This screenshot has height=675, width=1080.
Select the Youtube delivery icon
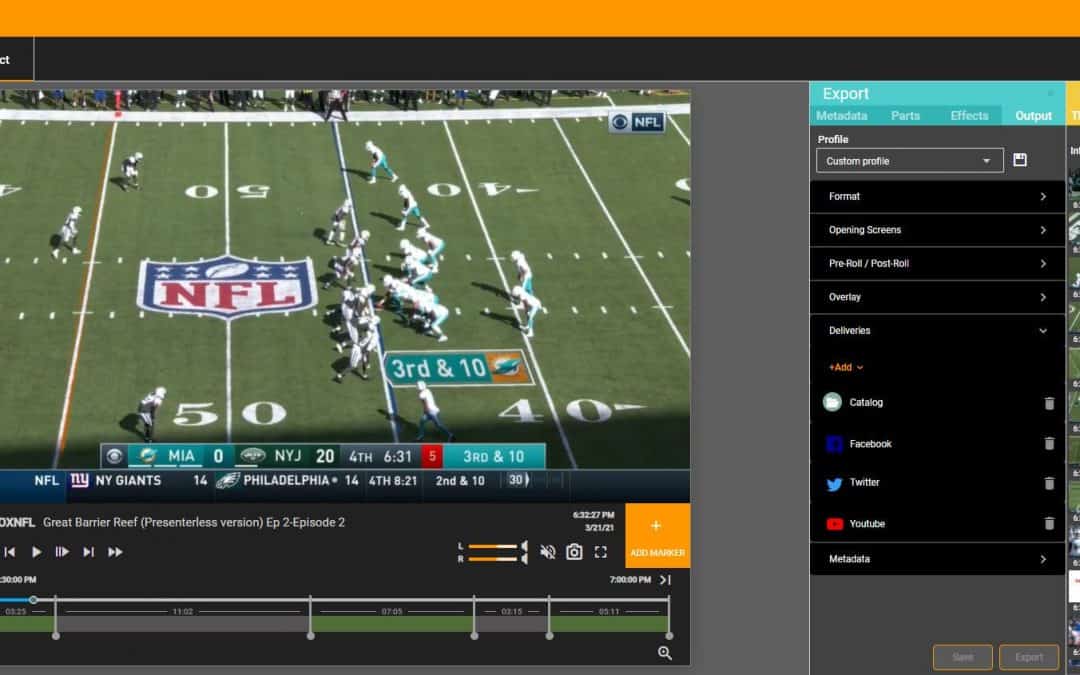pyautogui.click(x=834, y=524)
